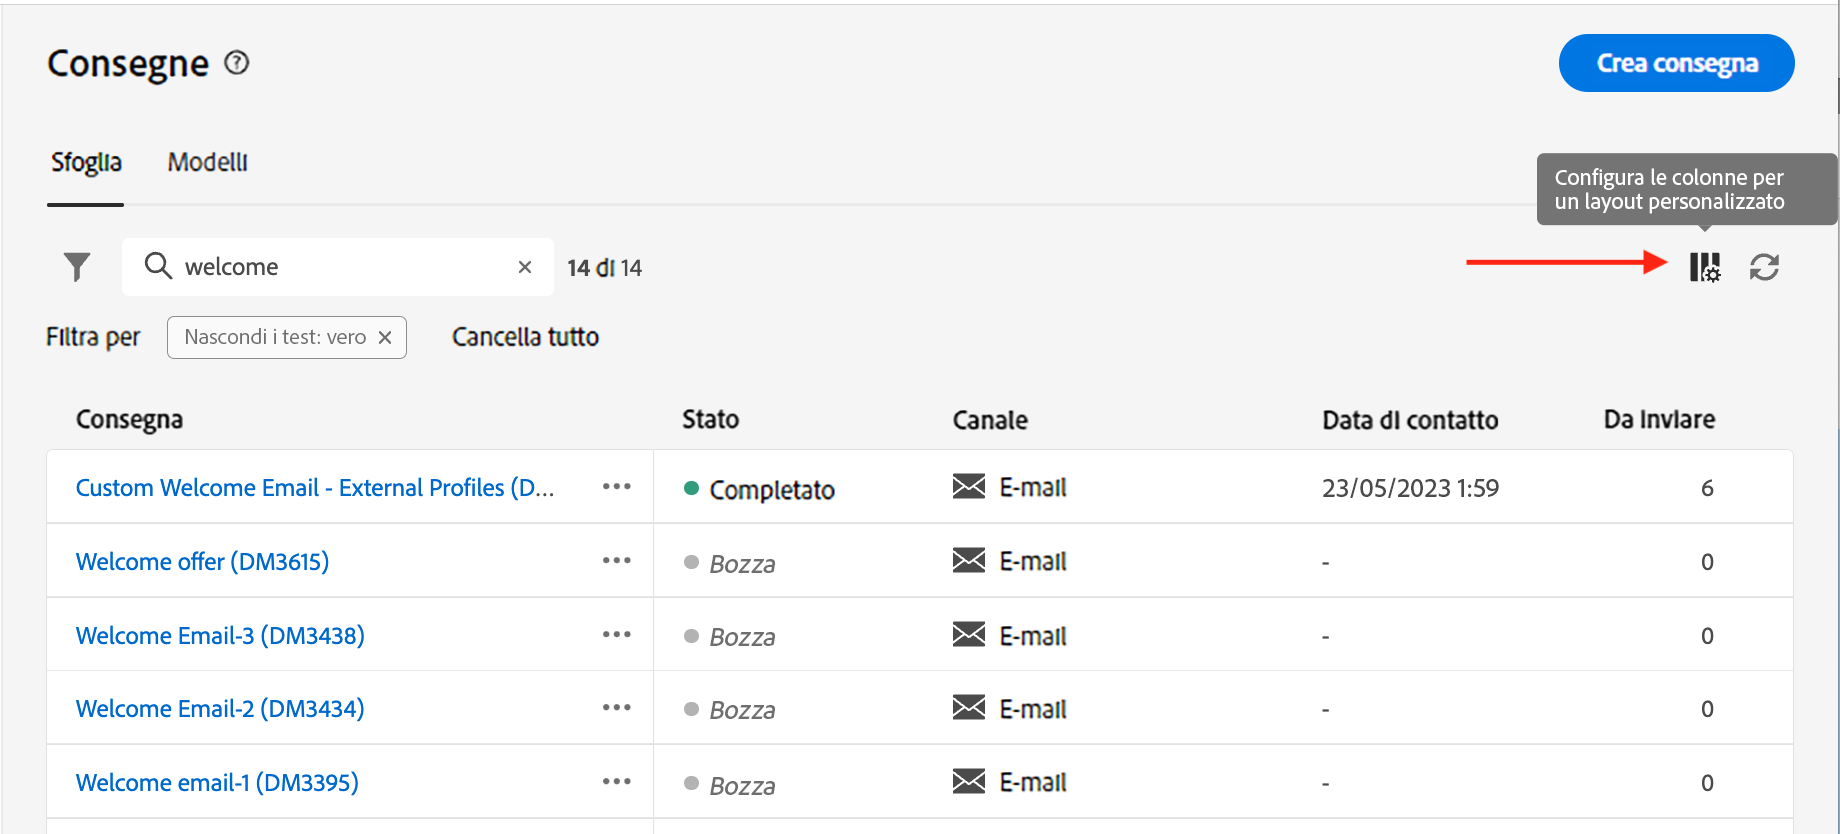
Task: Focus the welcome search field
Action: (x=340, y=267)
